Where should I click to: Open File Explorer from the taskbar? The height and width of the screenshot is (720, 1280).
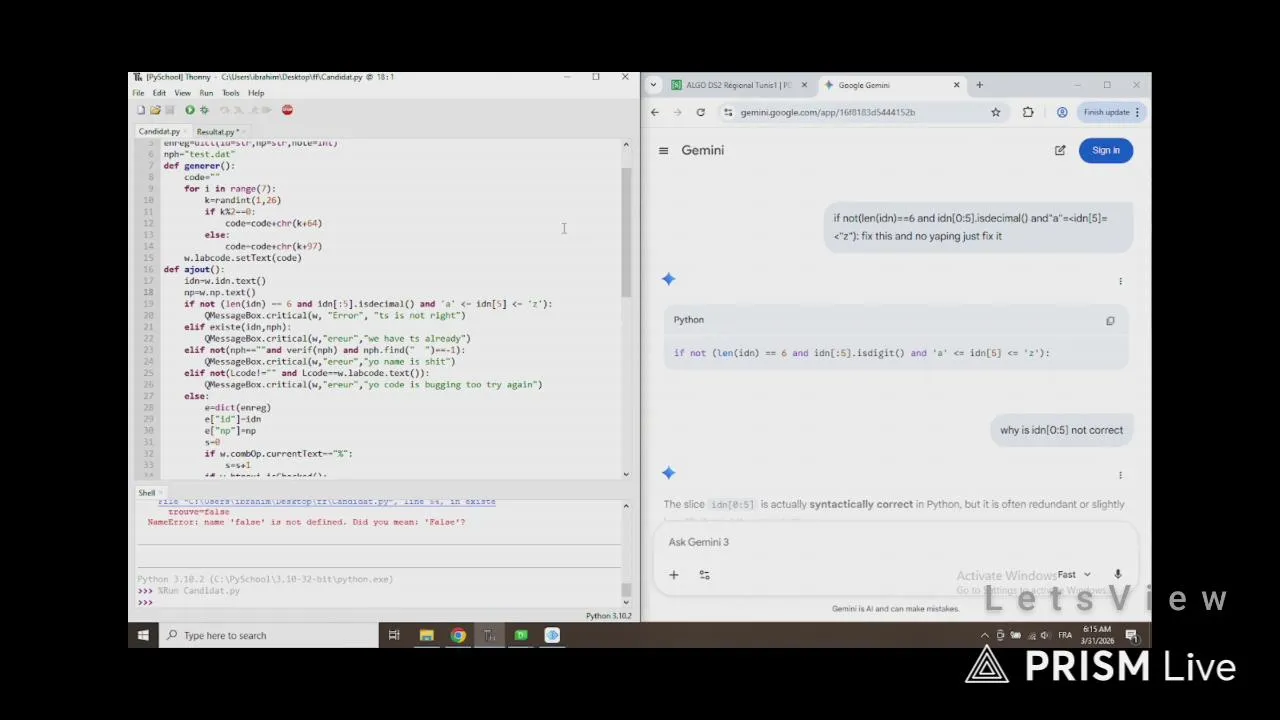coord(426,635)
